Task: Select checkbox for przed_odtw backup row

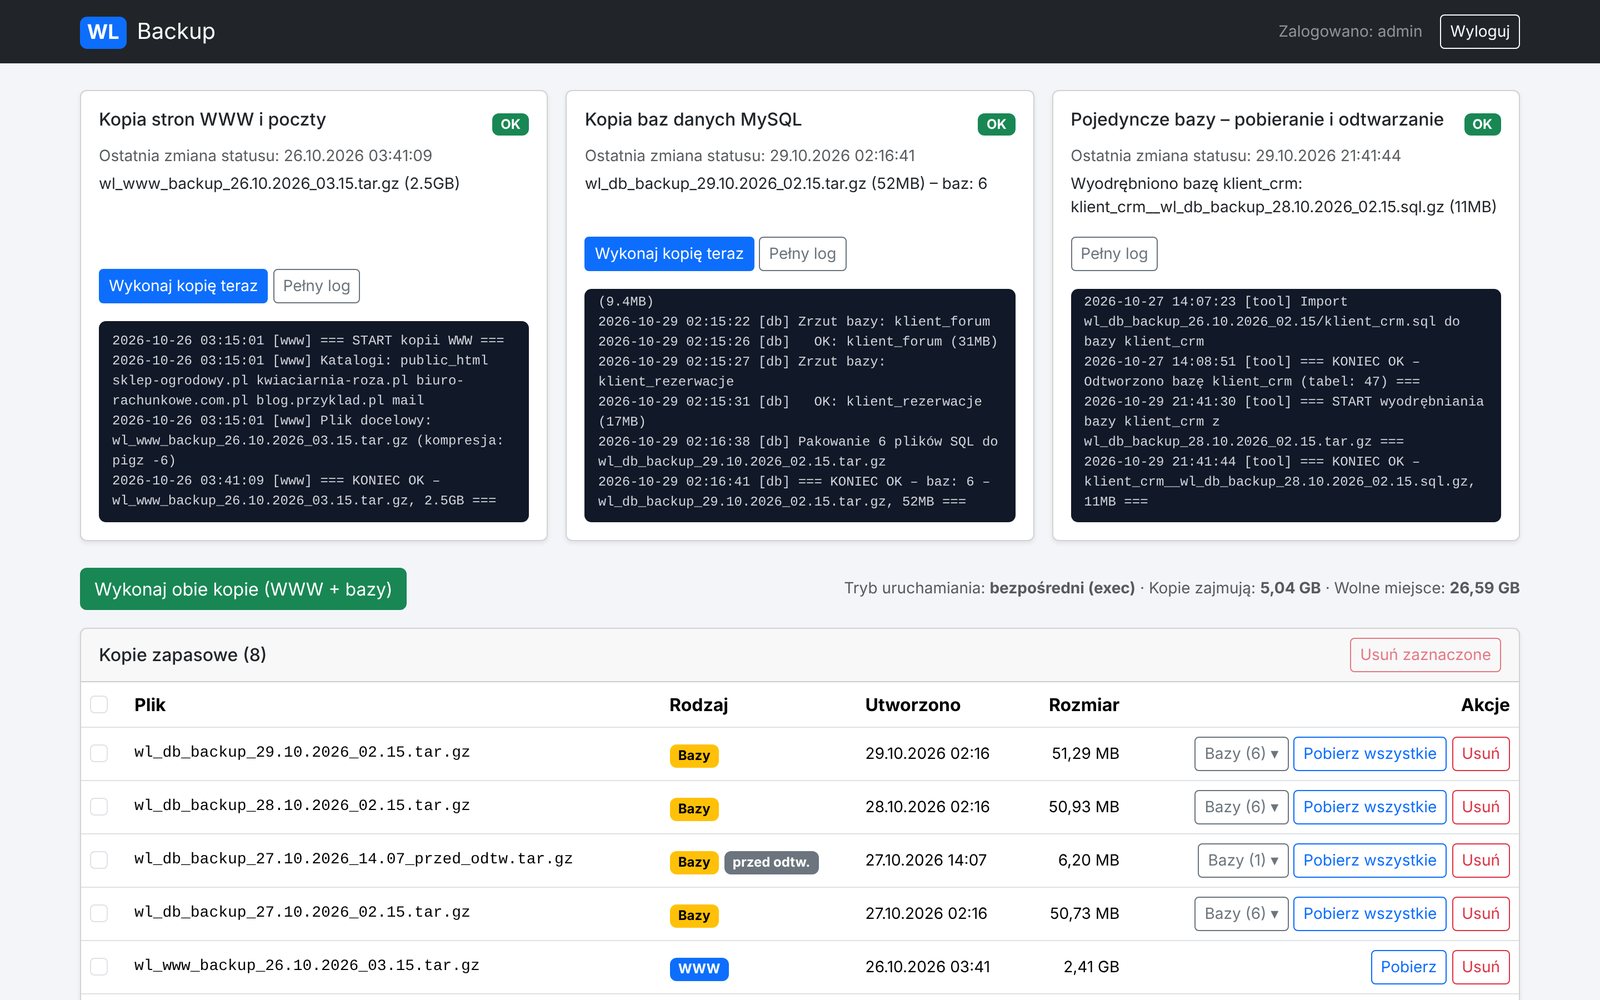Action: point(99,860)
